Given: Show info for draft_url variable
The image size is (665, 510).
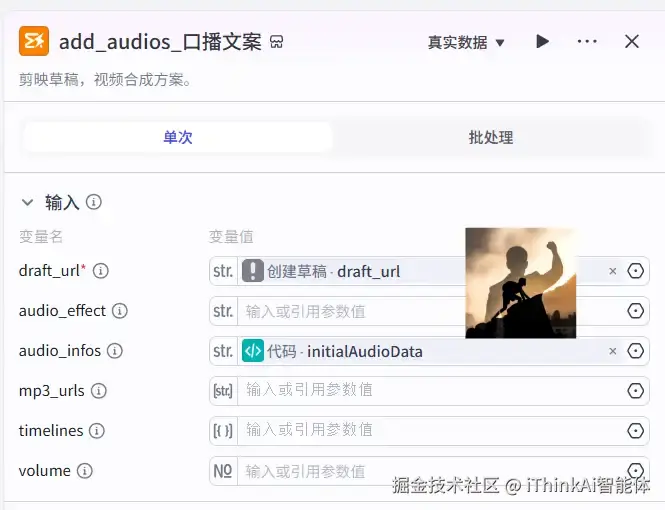Looking at the screenshot, I should click(x=101, y=270).
